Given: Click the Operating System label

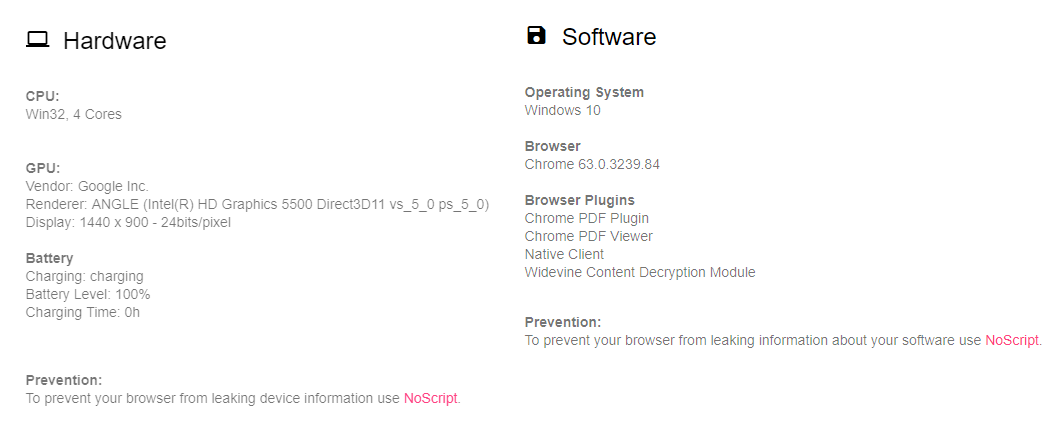Looking at the screenshot, I should pos(584,92).
